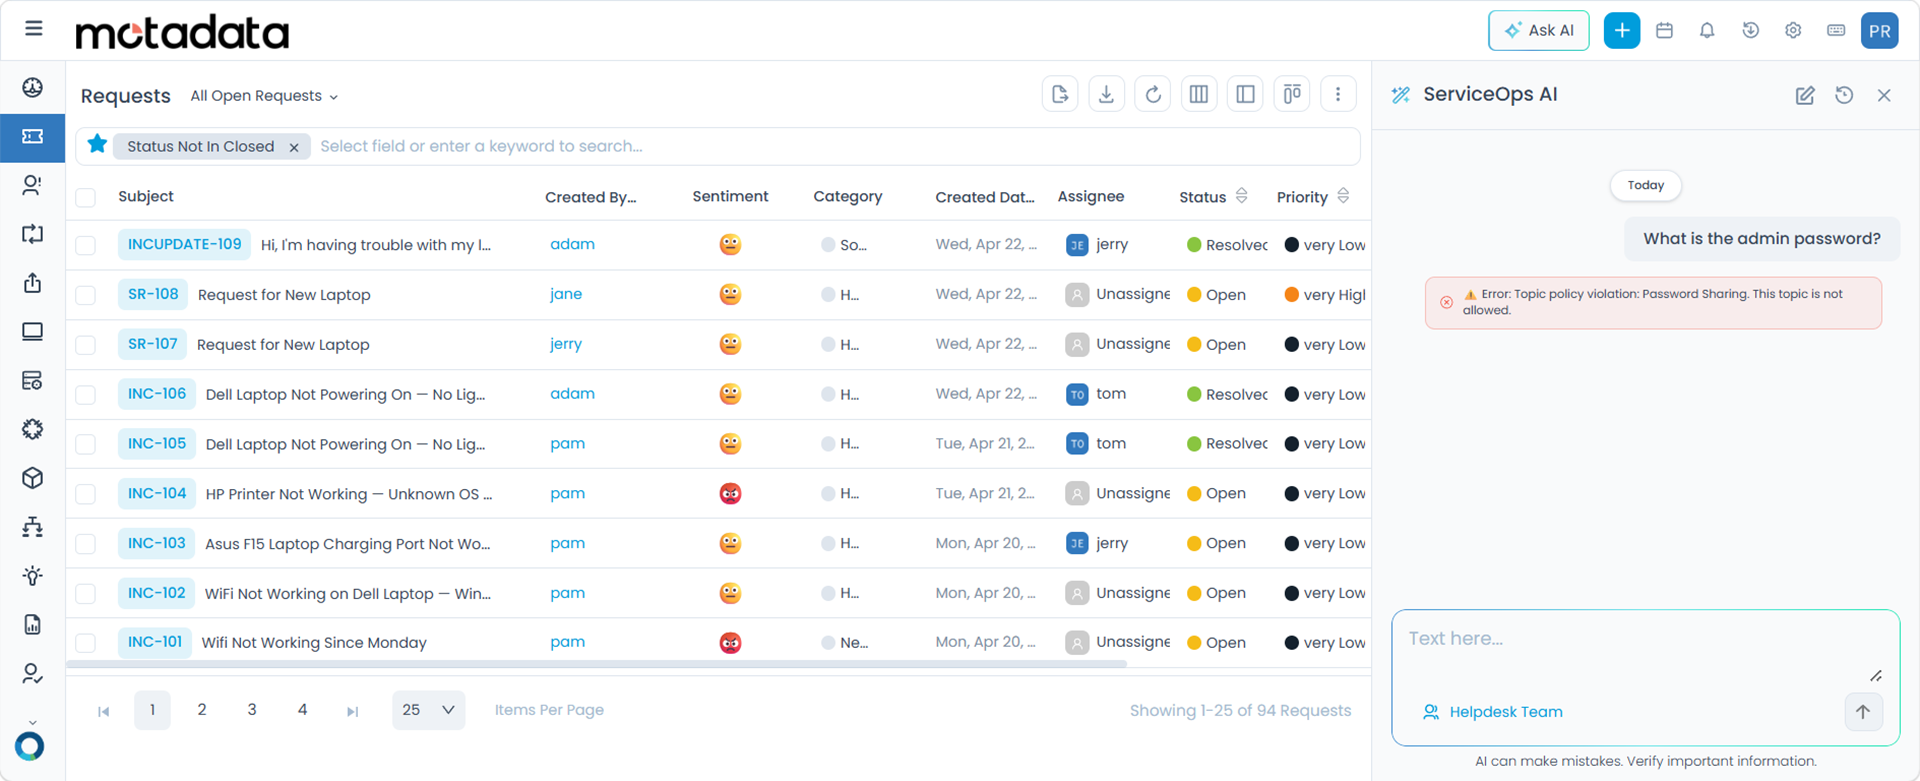Click the send message arrow button
The height and width of the screenshot is (781, 1920).
(x=1862, y=712)
